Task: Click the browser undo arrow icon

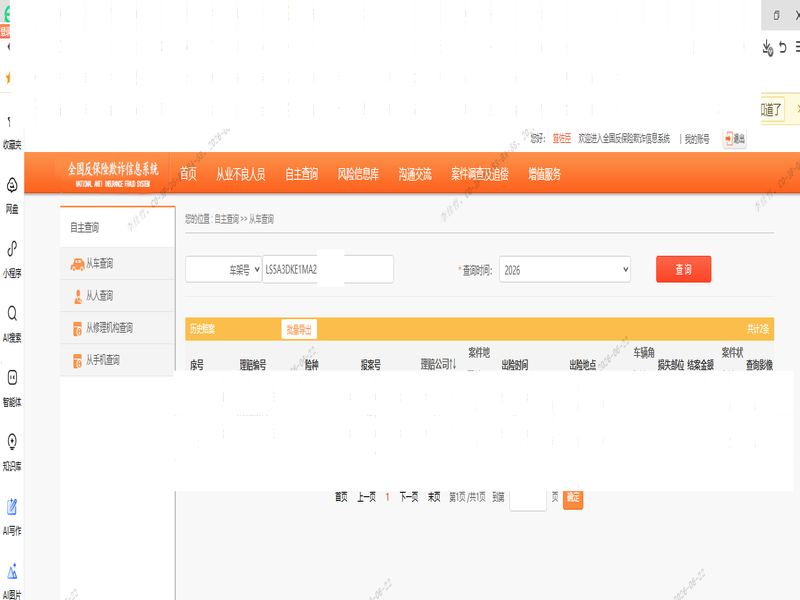Action: [x=783, y=48]
